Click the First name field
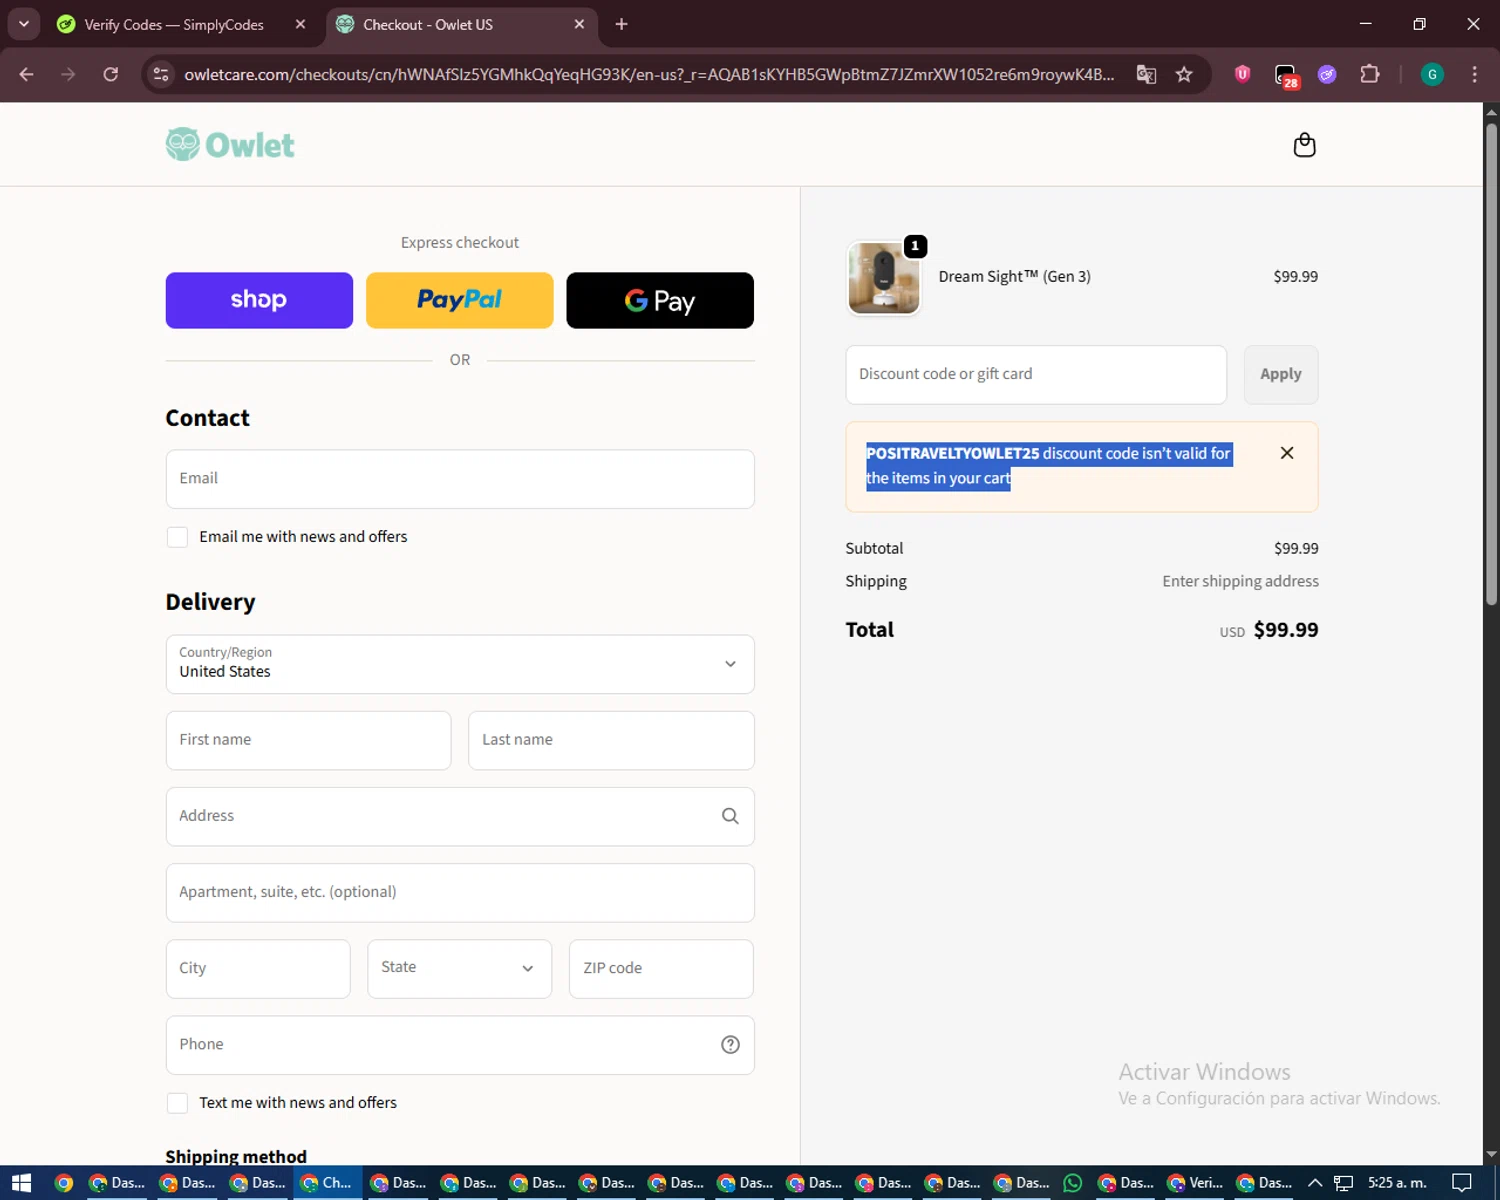The width and height of the screenshot is (1500, 1200). point(308,740)
